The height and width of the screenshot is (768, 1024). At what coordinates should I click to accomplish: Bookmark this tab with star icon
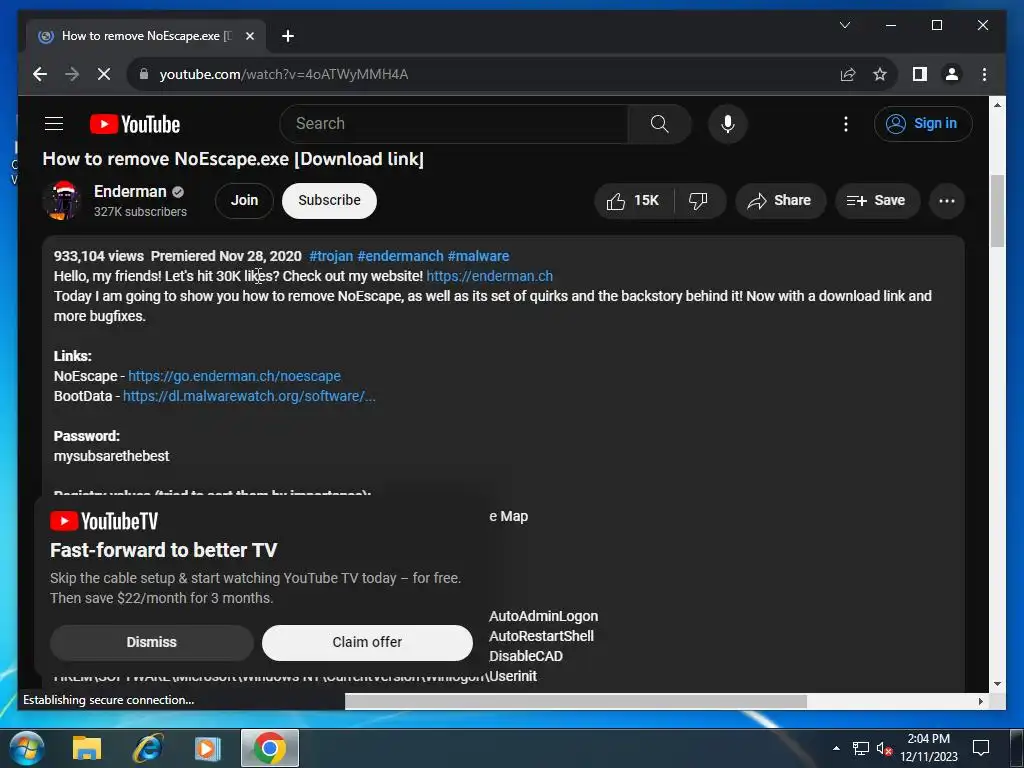pyautogui.click(x=880, y=74)
